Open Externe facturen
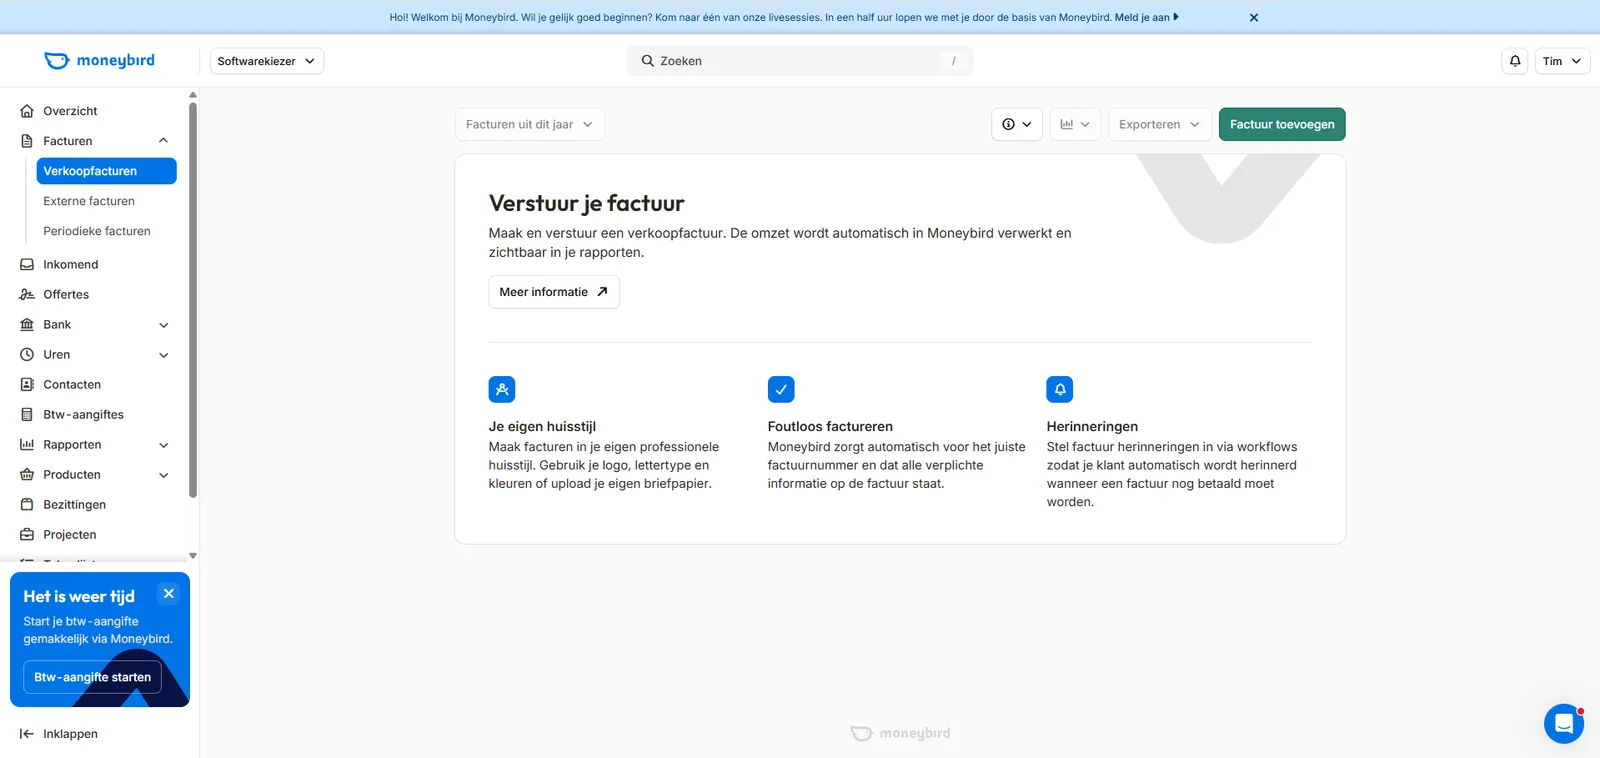1600x758 pixels. [89, 201]
